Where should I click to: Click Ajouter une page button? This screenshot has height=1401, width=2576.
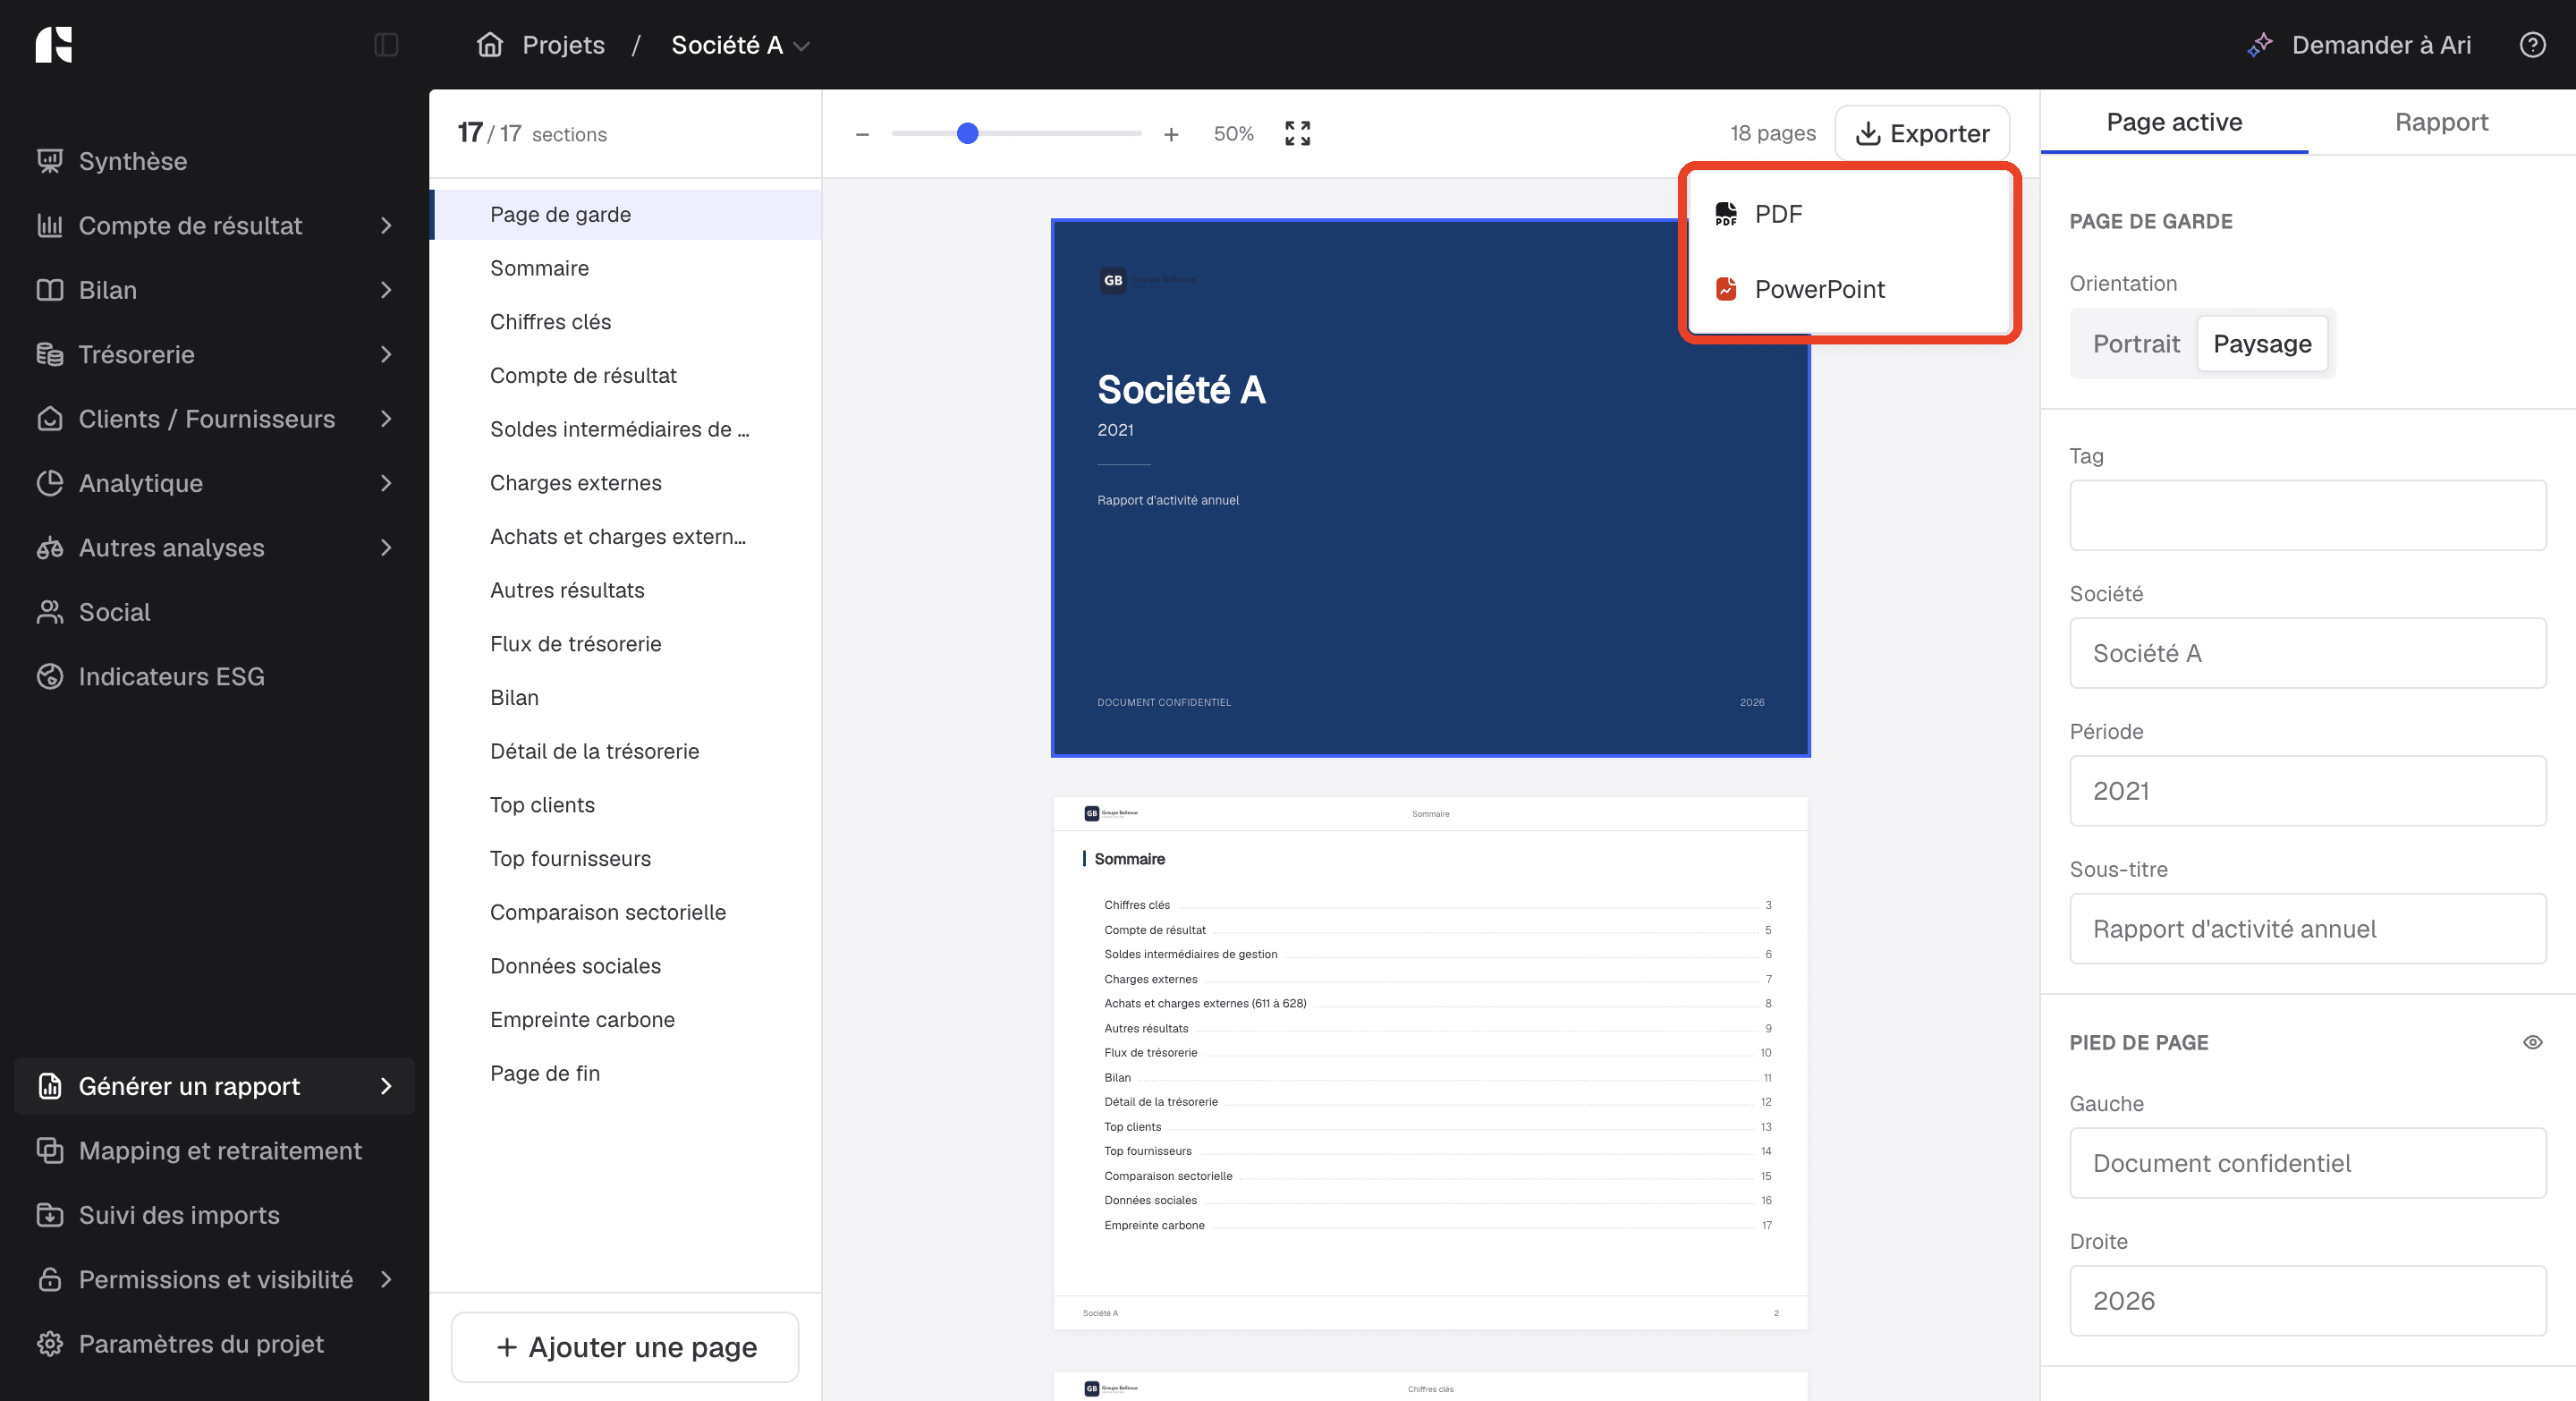click(625, 1347)
